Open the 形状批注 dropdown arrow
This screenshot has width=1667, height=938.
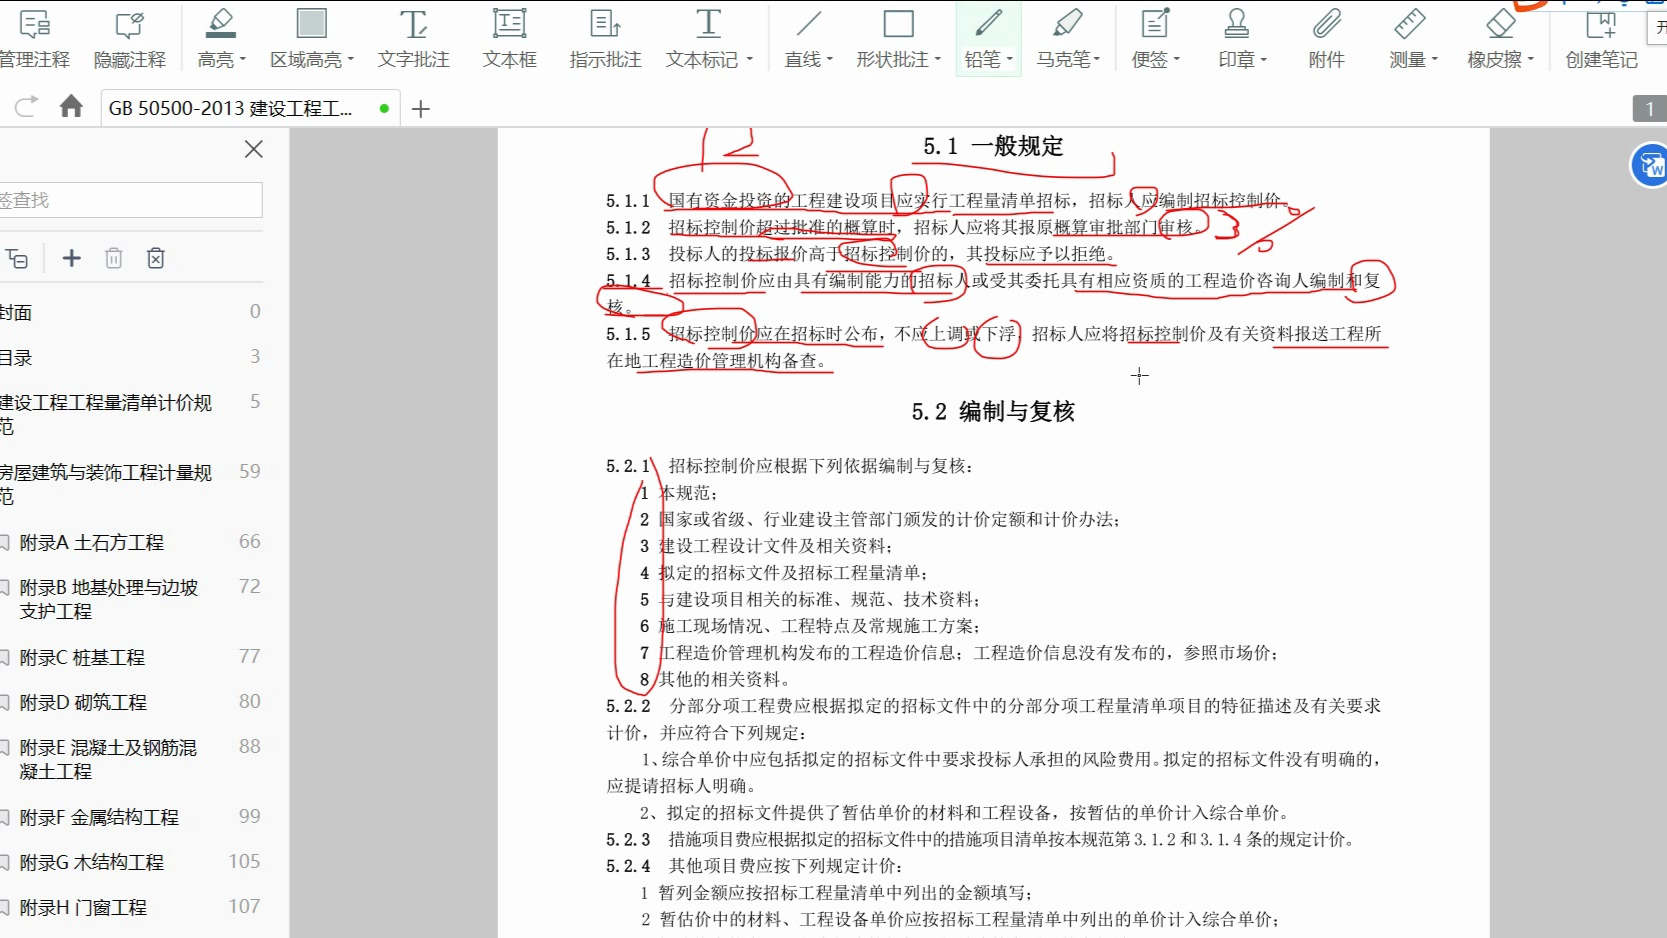coord(938,60)
